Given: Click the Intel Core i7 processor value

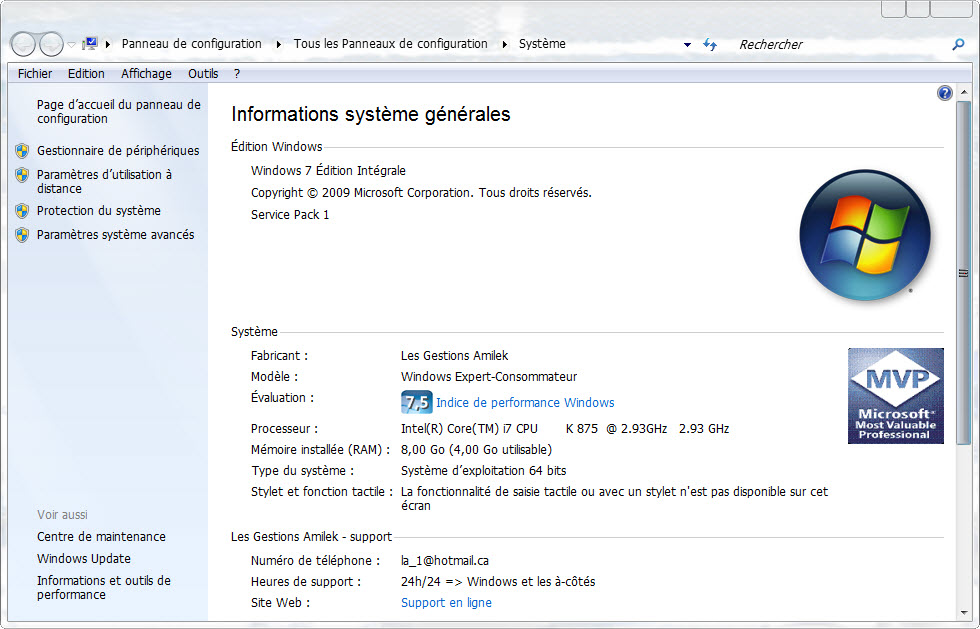Looking at the screenshot, I should coord(565,429).
